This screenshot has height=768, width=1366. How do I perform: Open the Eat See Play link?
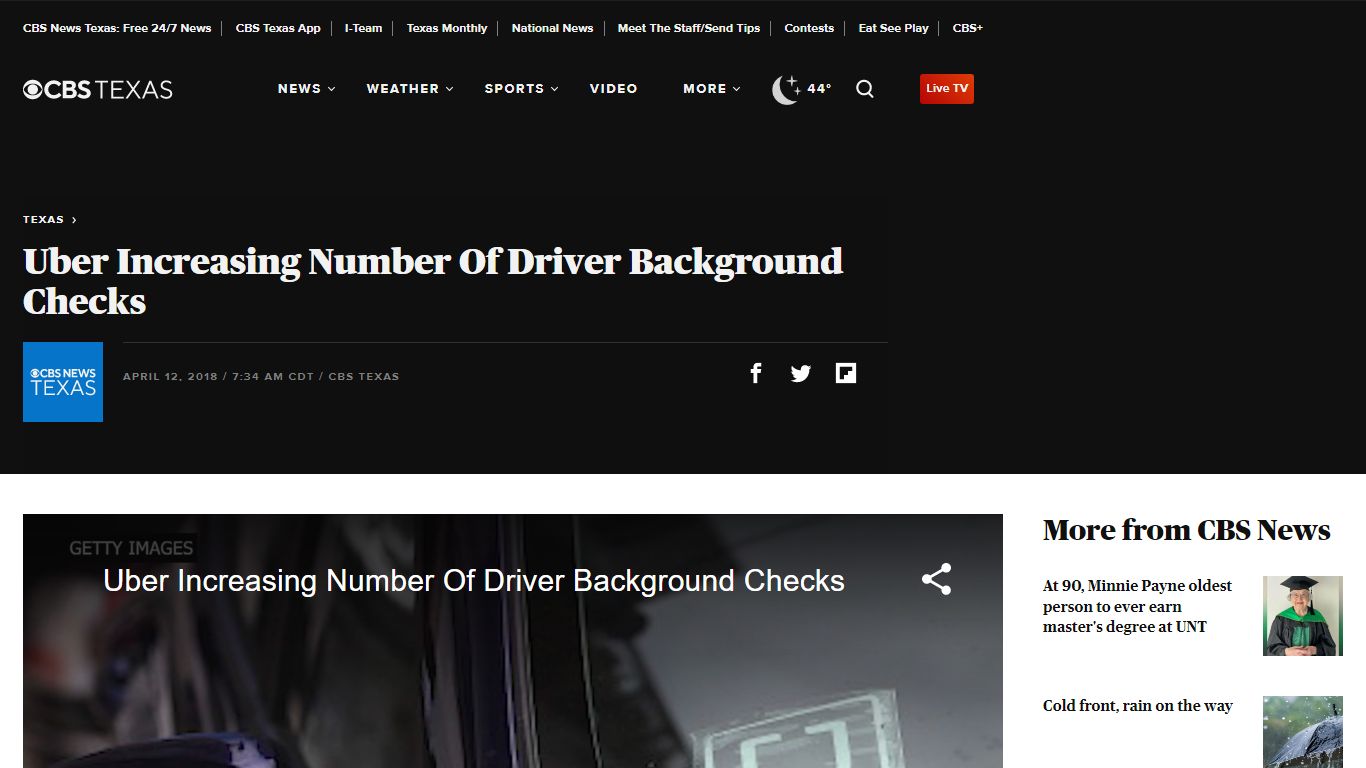tap(894, 28)
